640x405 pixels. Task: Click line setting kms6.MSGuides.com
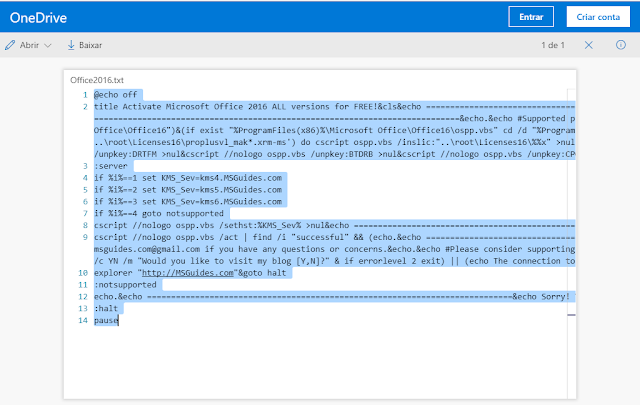188,201
